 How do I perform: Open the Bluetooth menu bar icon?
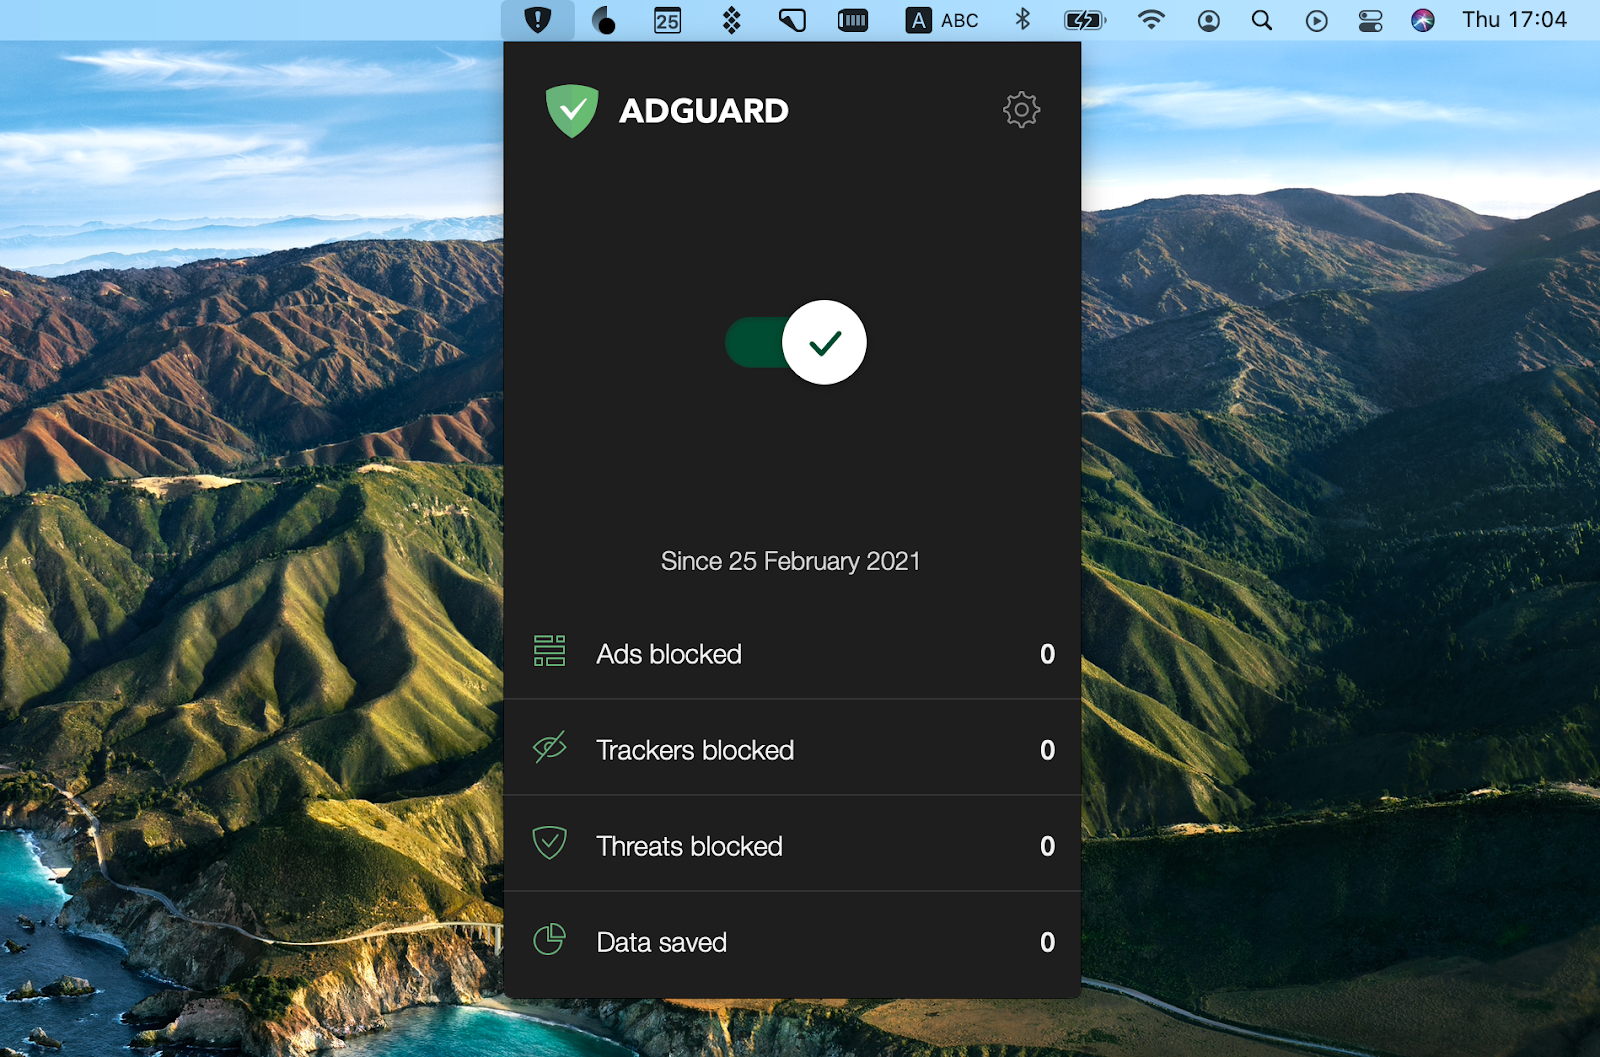[1022, 20]
